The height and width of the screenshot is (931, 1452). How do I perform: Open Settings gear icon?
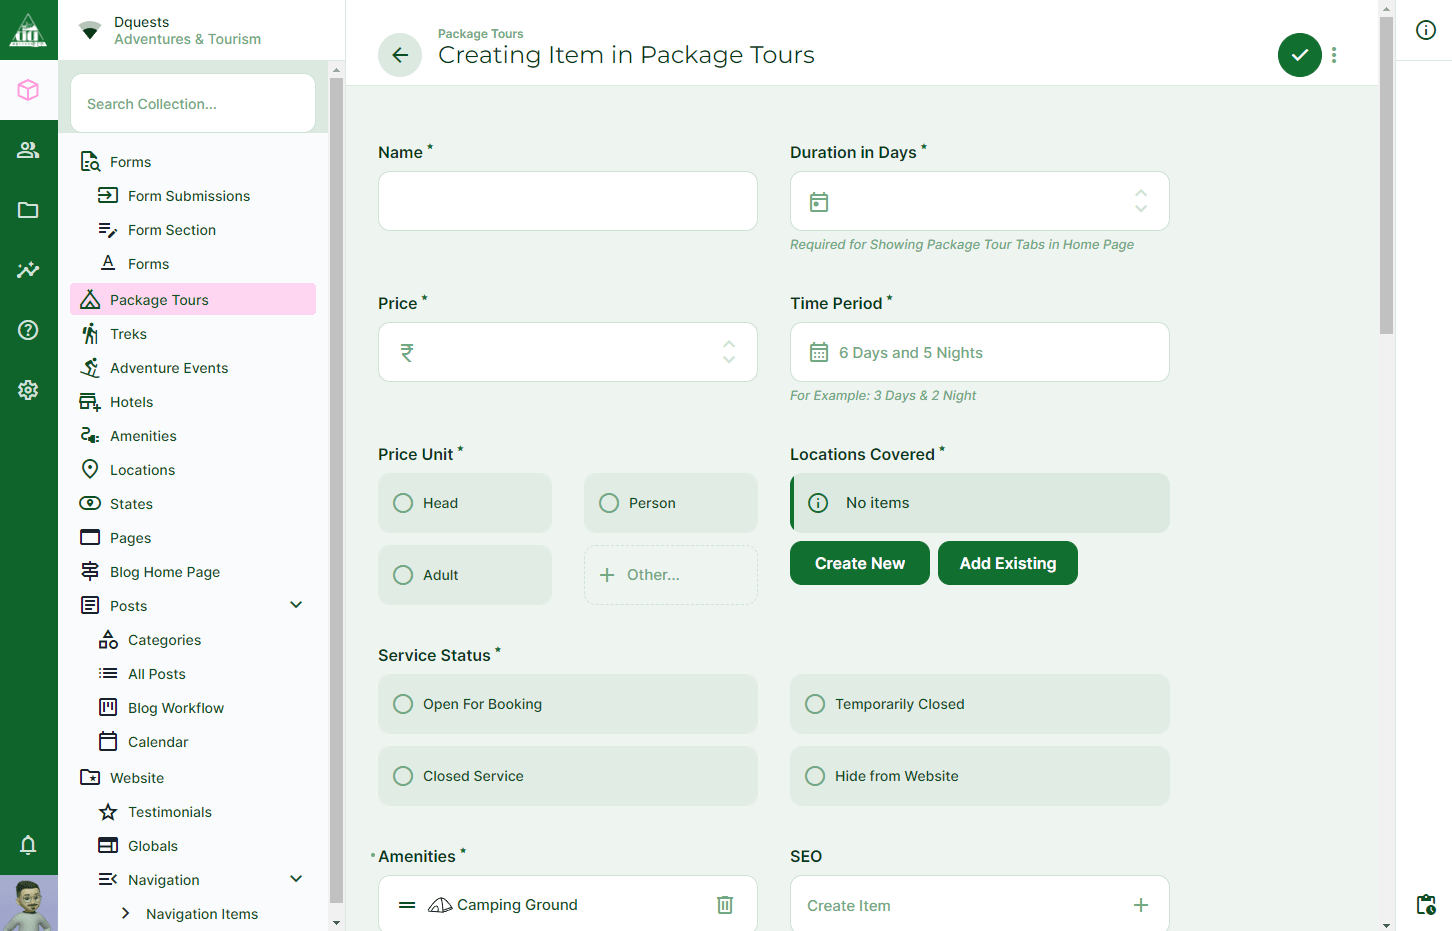tap(28, 390)
